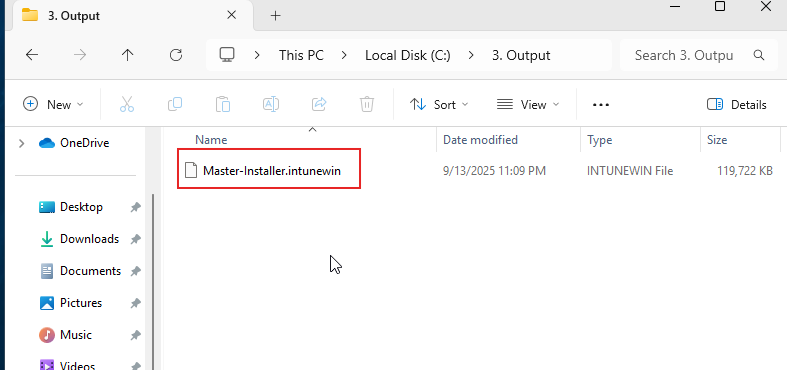The image size is (787, 370).
Task: Click the Rename icon in toolbar
Action: click(x=271, y=104)
